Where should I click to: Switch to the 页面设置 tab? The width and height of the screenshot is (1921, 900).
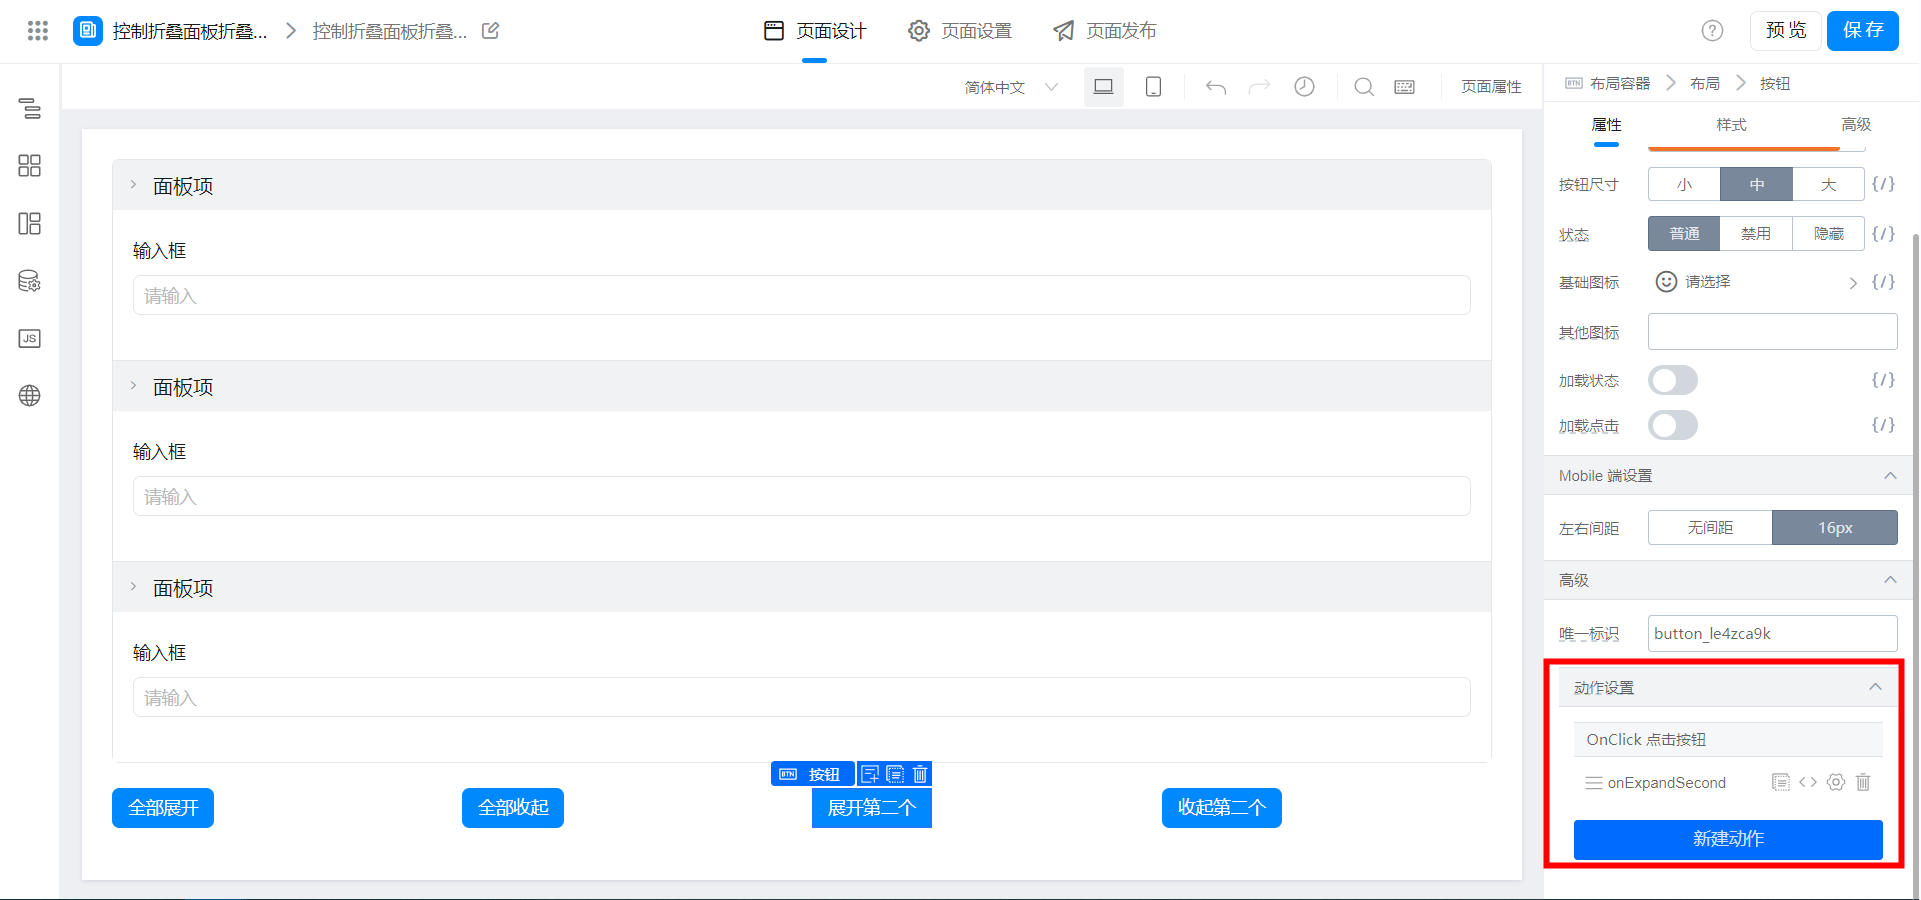click(x=960, y=31)
